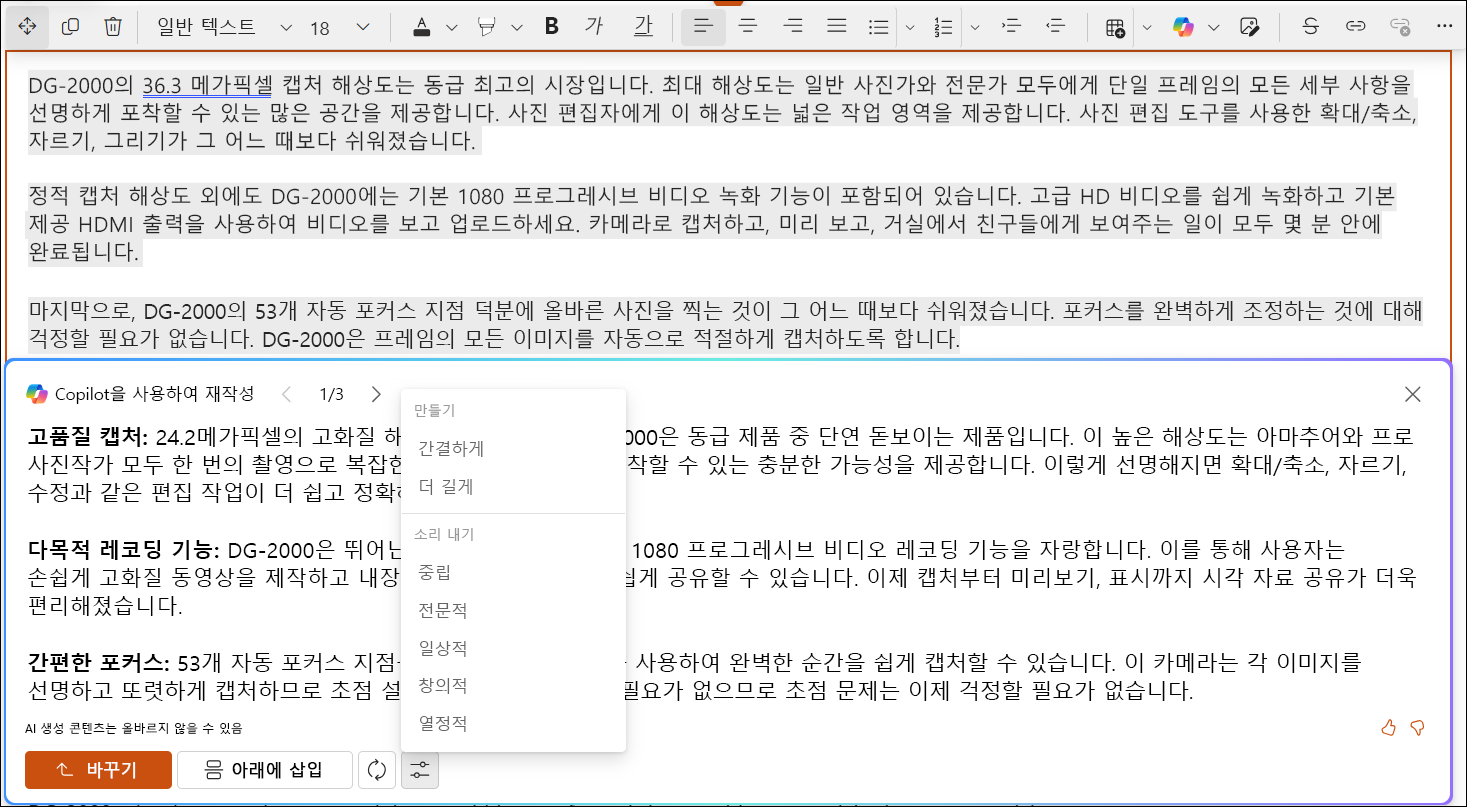
Task: Click the AI 생성 콘텐츠 disclaimer text
Action: pos(134,728)
